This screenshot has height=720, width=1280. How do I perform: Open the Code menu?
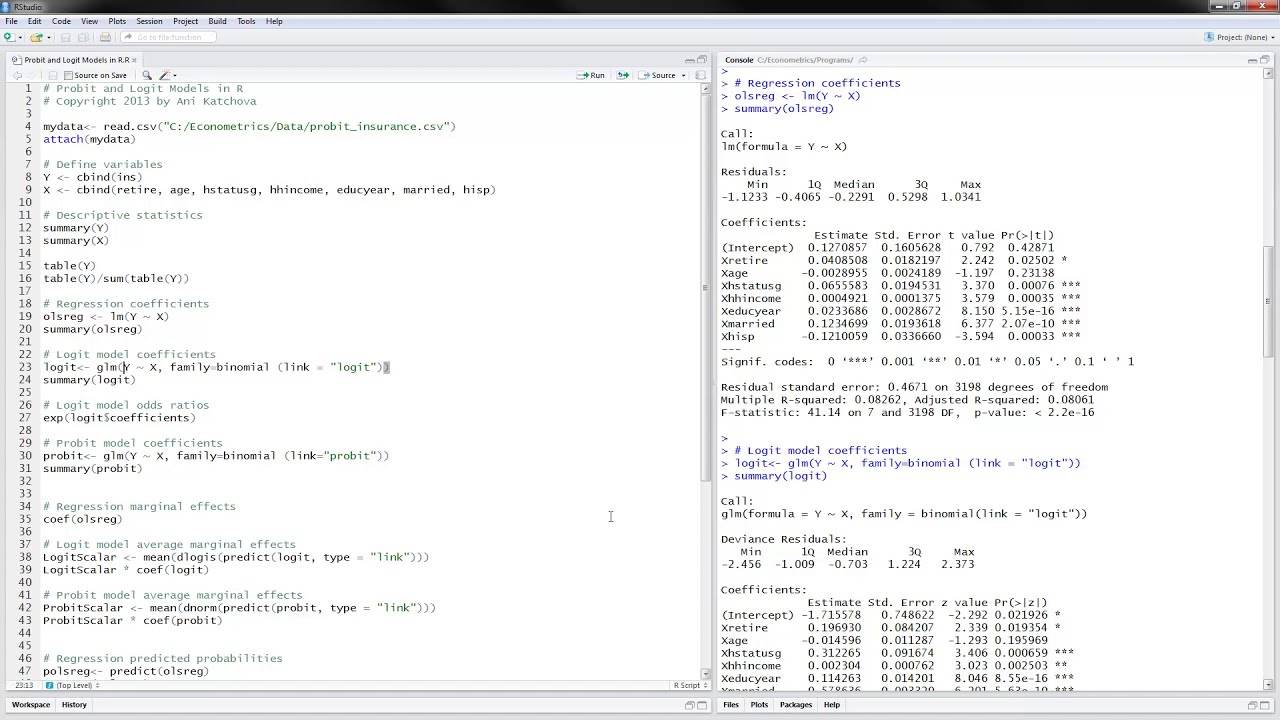[x=61, y=21]
